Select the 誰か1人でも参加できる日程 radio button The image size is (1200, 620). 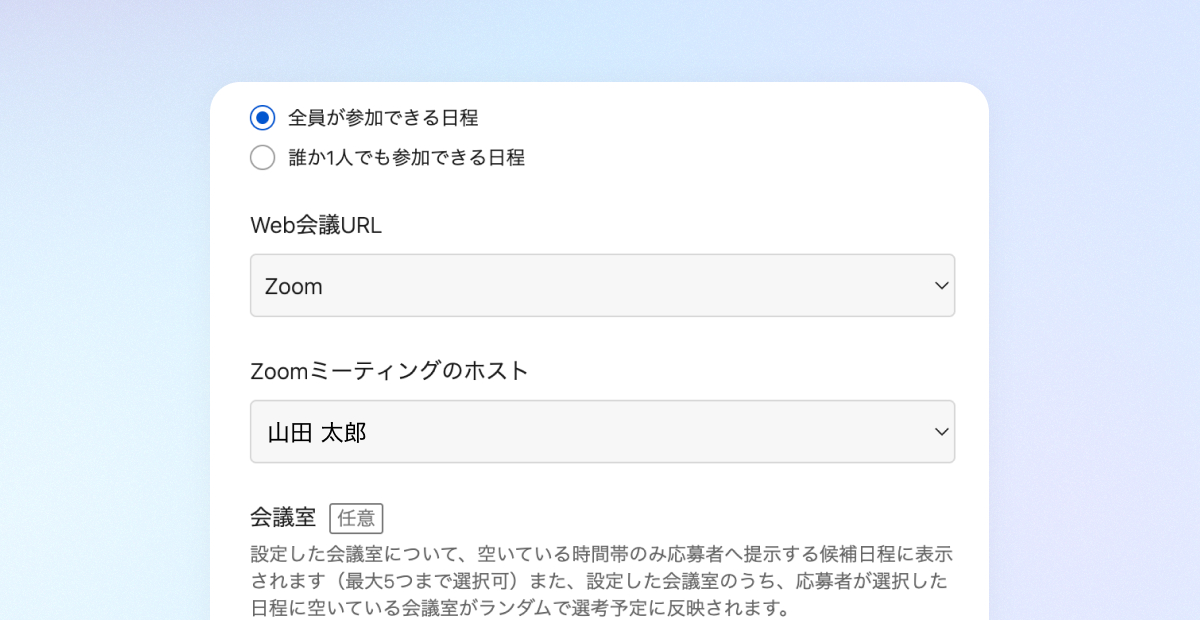click(262, 158)
